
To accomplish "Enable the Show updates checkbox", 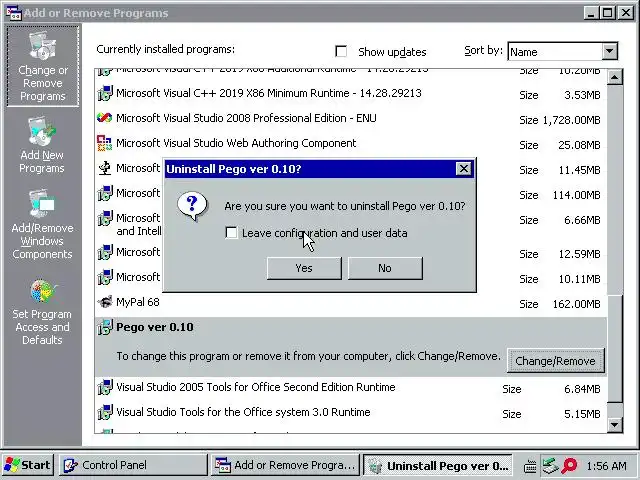I will (341, 51).
